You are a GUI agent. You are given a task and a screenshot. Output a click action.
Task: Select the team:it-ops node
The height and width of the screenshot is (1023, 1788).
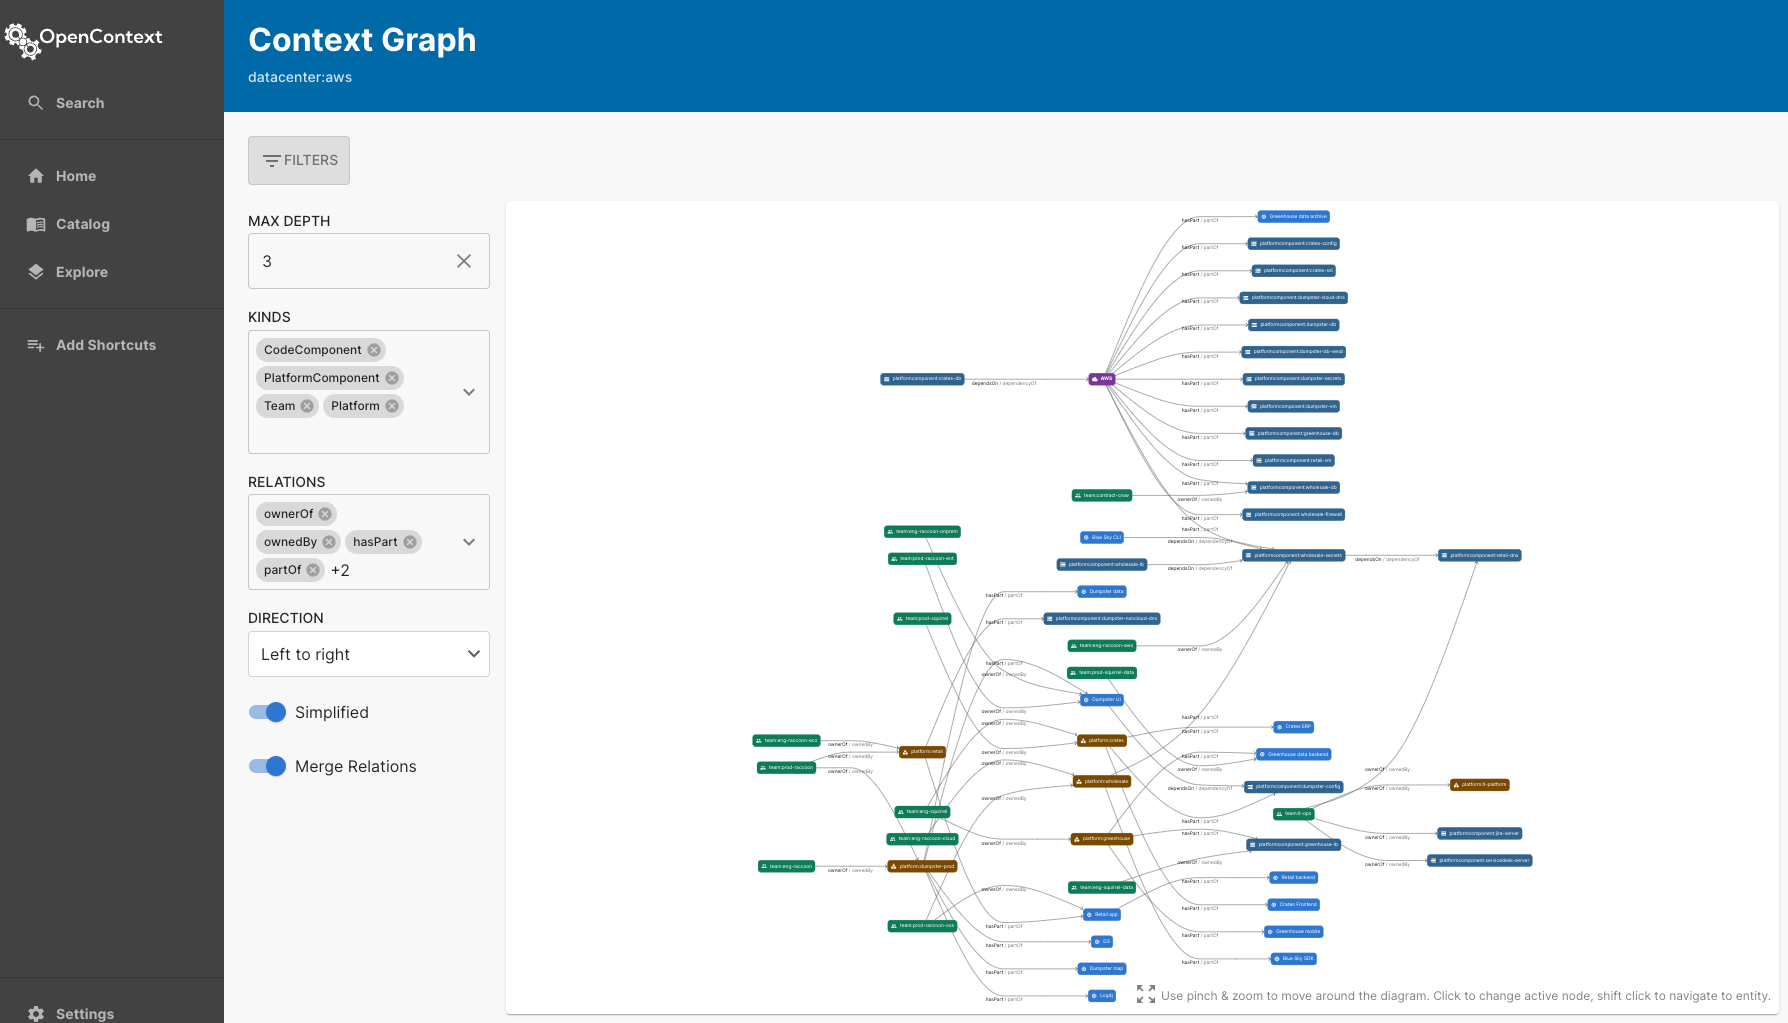click(1293, 814)
